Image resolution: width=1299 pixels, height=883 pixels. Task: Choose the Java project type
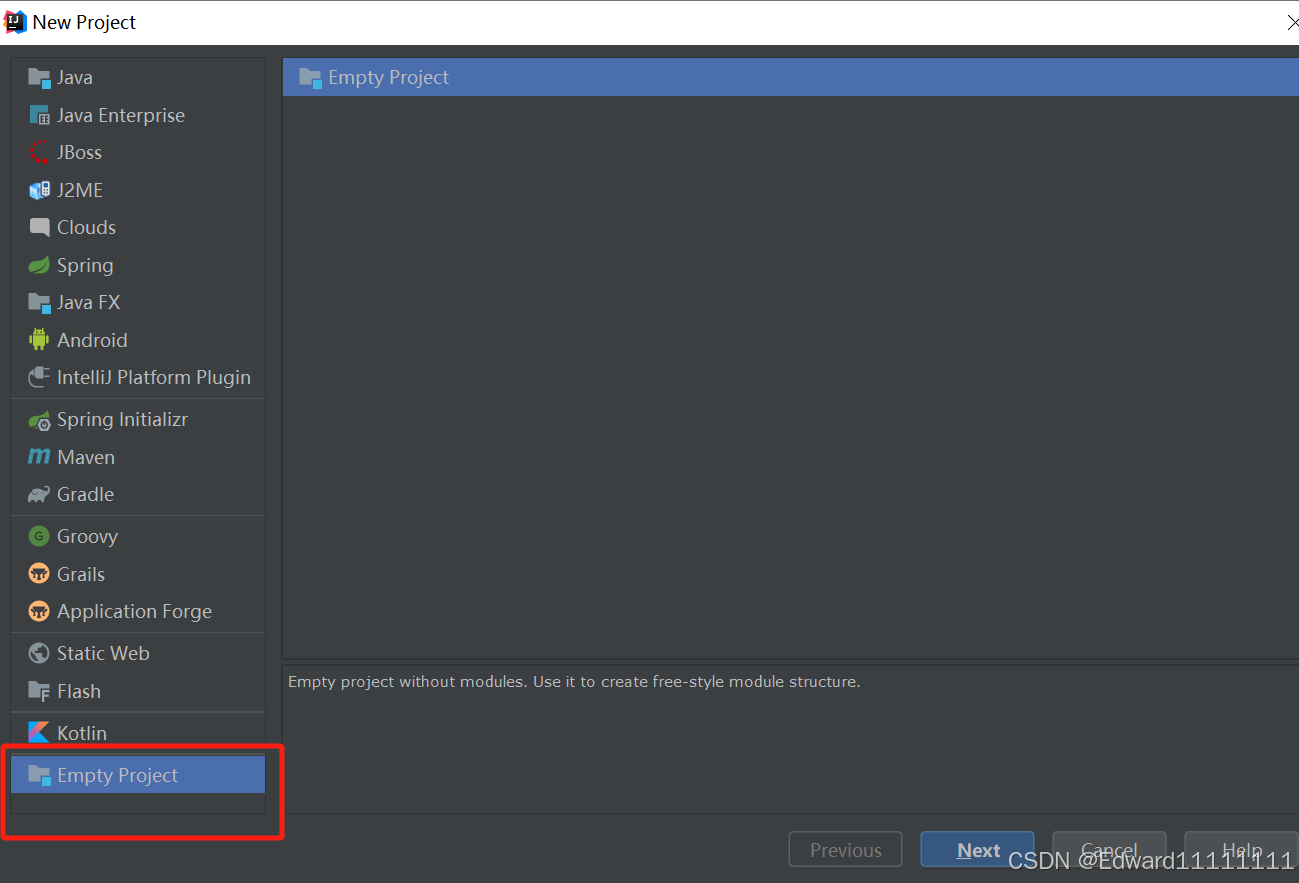[138, 77]
